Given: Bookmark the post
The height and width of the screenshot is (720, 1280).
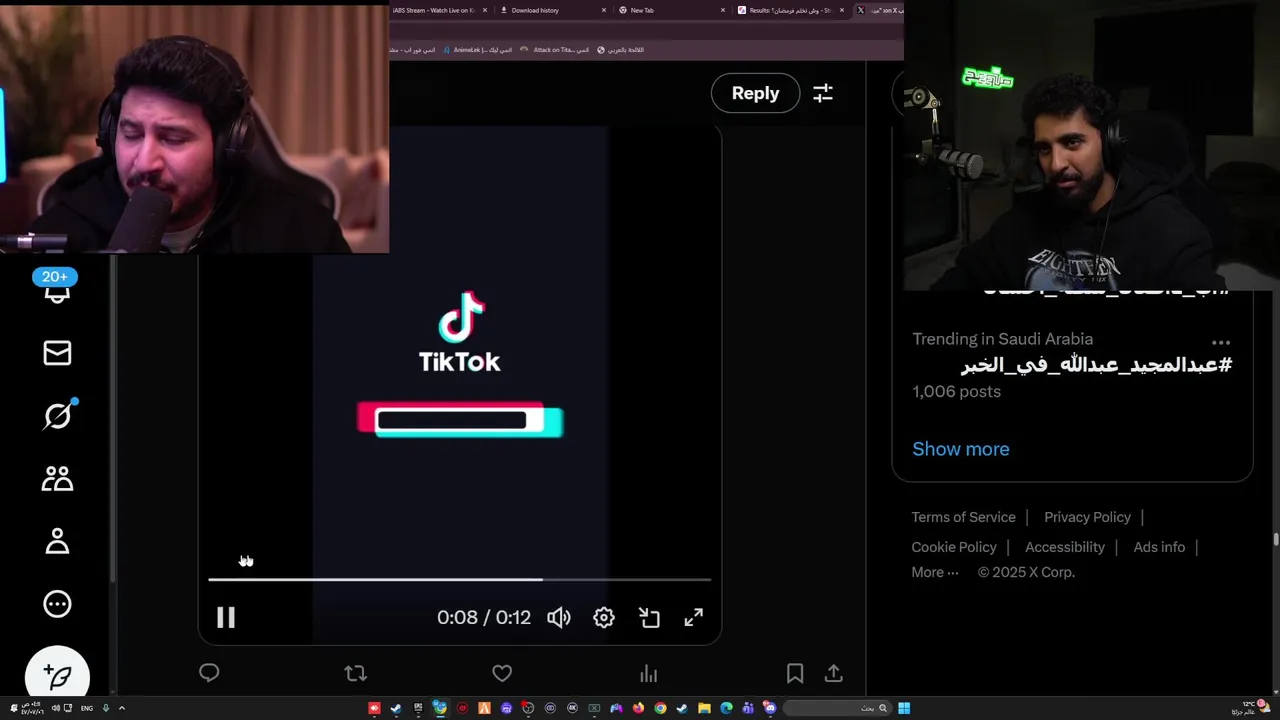Looking at the screenshot, I should [x=795, y=673].
